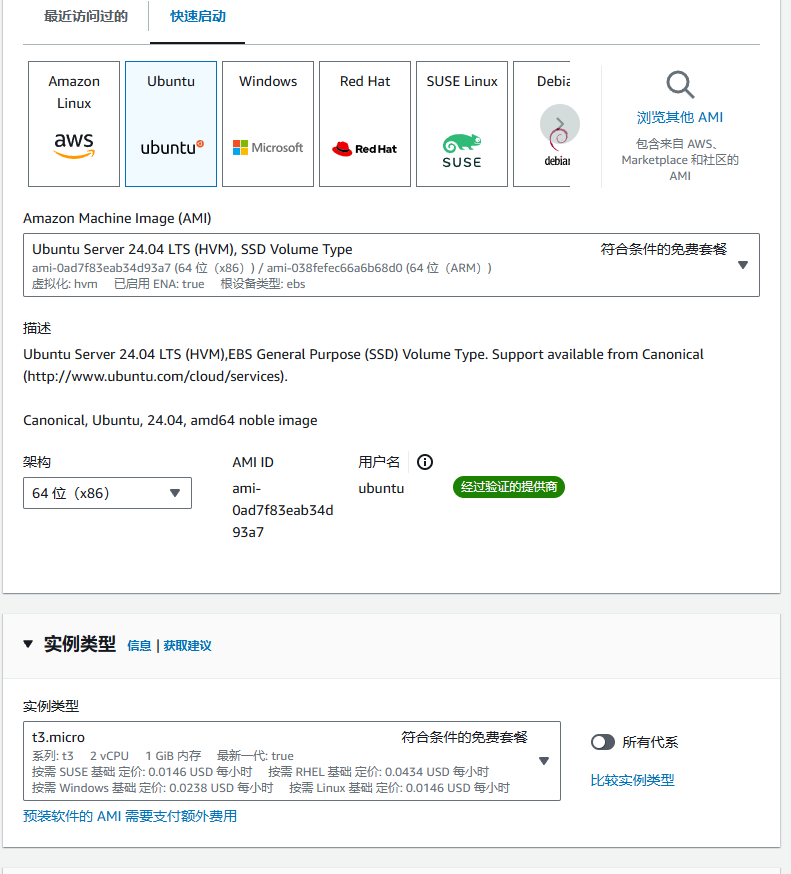Open the 架构 64 位 (x86) dropdown
The image size is (791, 874).
[107, 493]
